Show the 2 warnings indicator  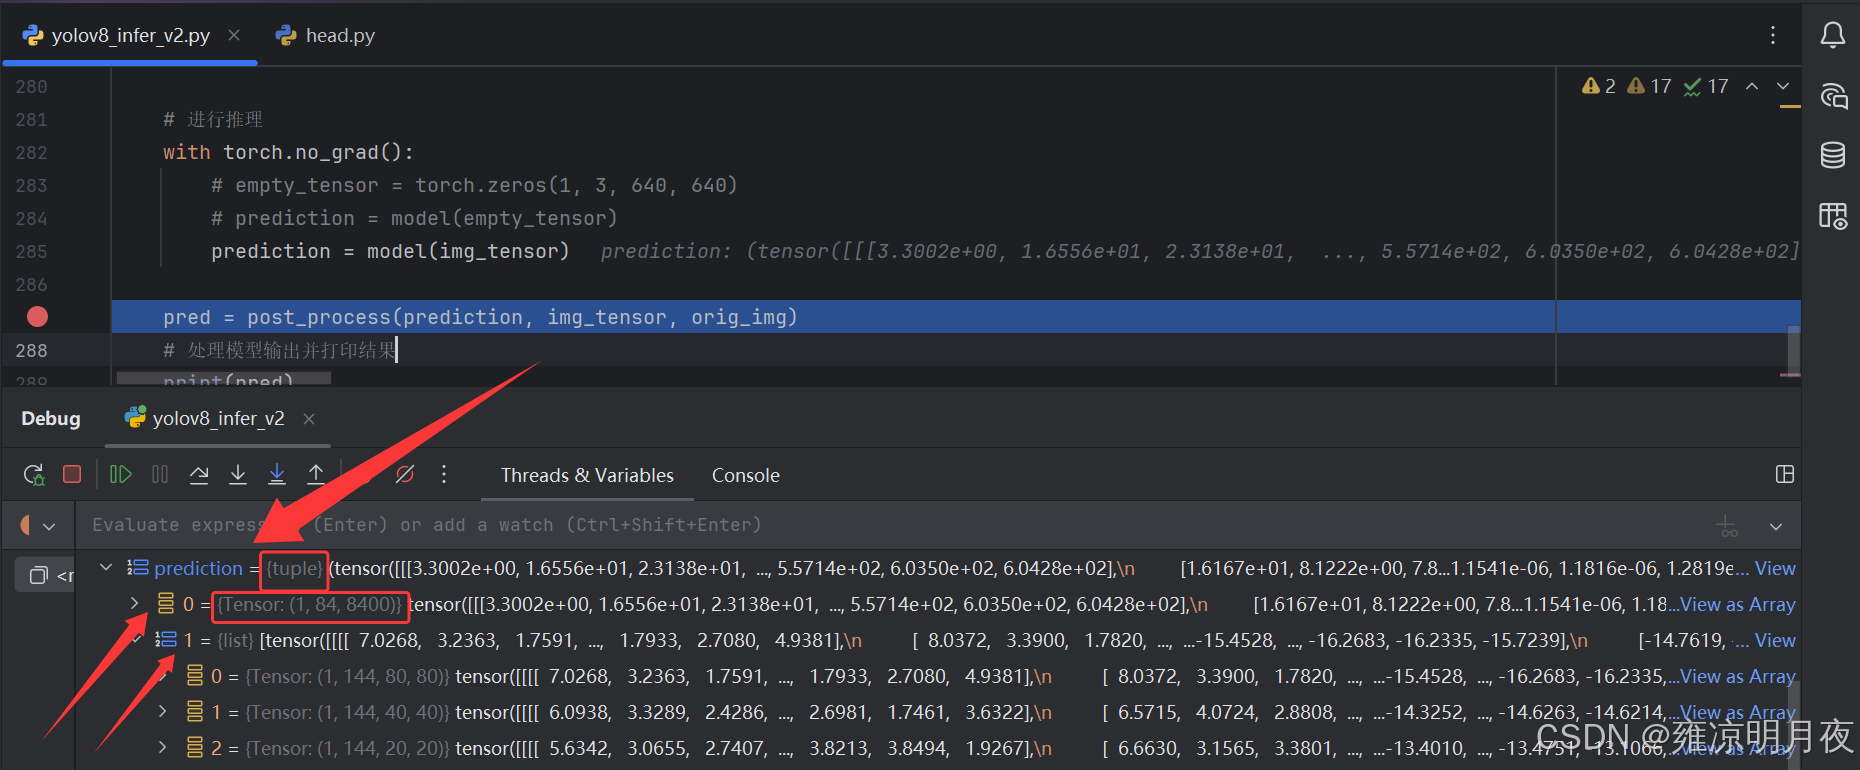click(1599, 86)
